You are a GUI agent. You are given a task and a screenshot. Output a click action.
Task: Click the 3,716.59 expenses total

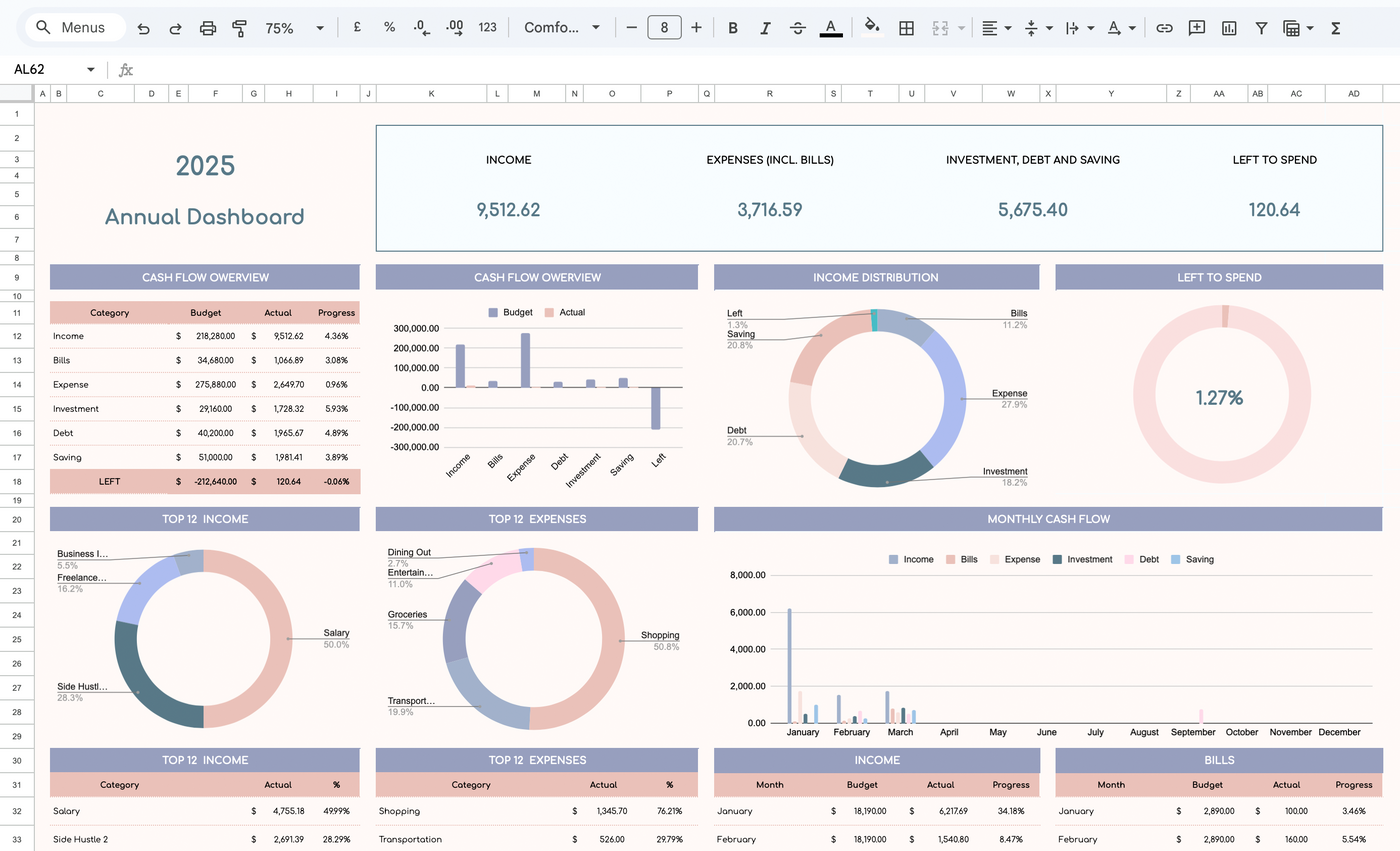[x=770, y=210]
